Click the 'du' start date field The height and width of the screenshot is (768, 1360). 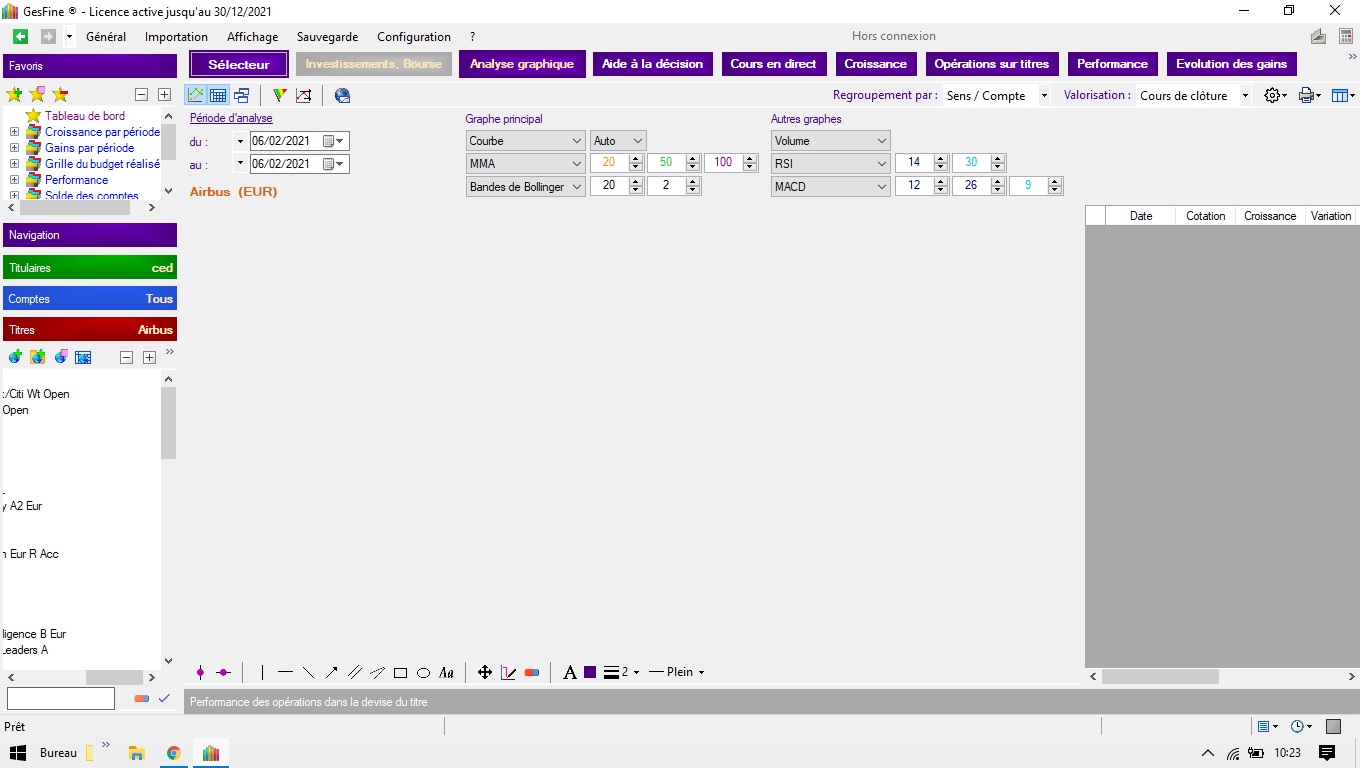pos(286,141)
